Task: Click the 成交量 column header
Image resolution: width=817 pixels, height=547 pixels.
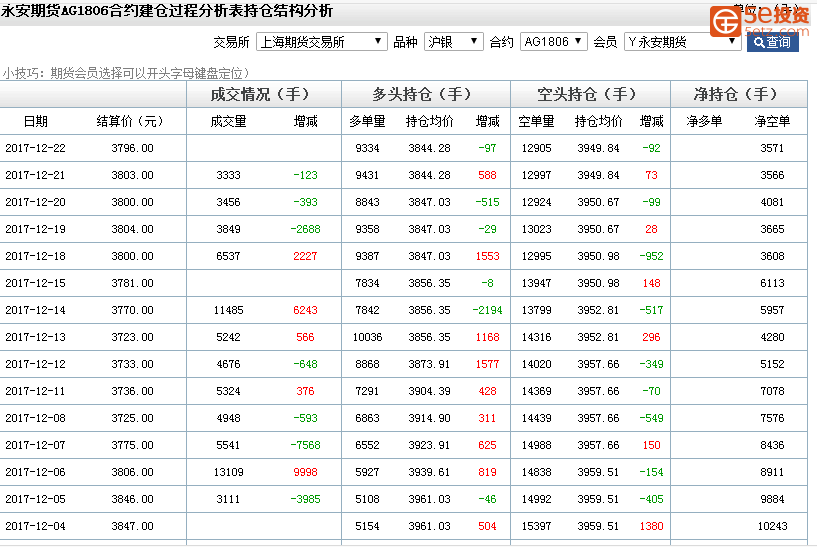Action: pos(228,121)
